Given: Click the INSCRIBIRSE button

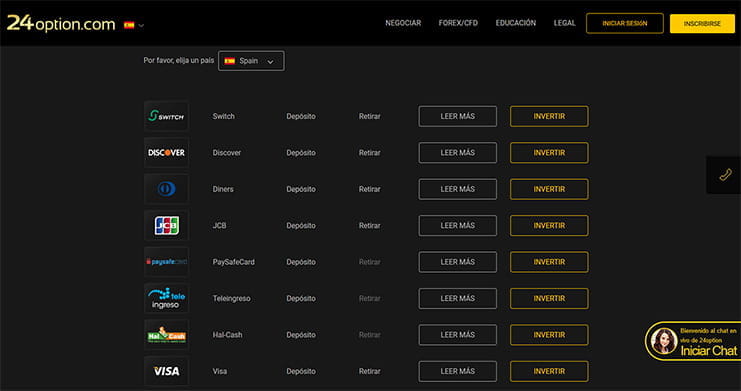Looking at the screenshot, I should click(702, 23).
